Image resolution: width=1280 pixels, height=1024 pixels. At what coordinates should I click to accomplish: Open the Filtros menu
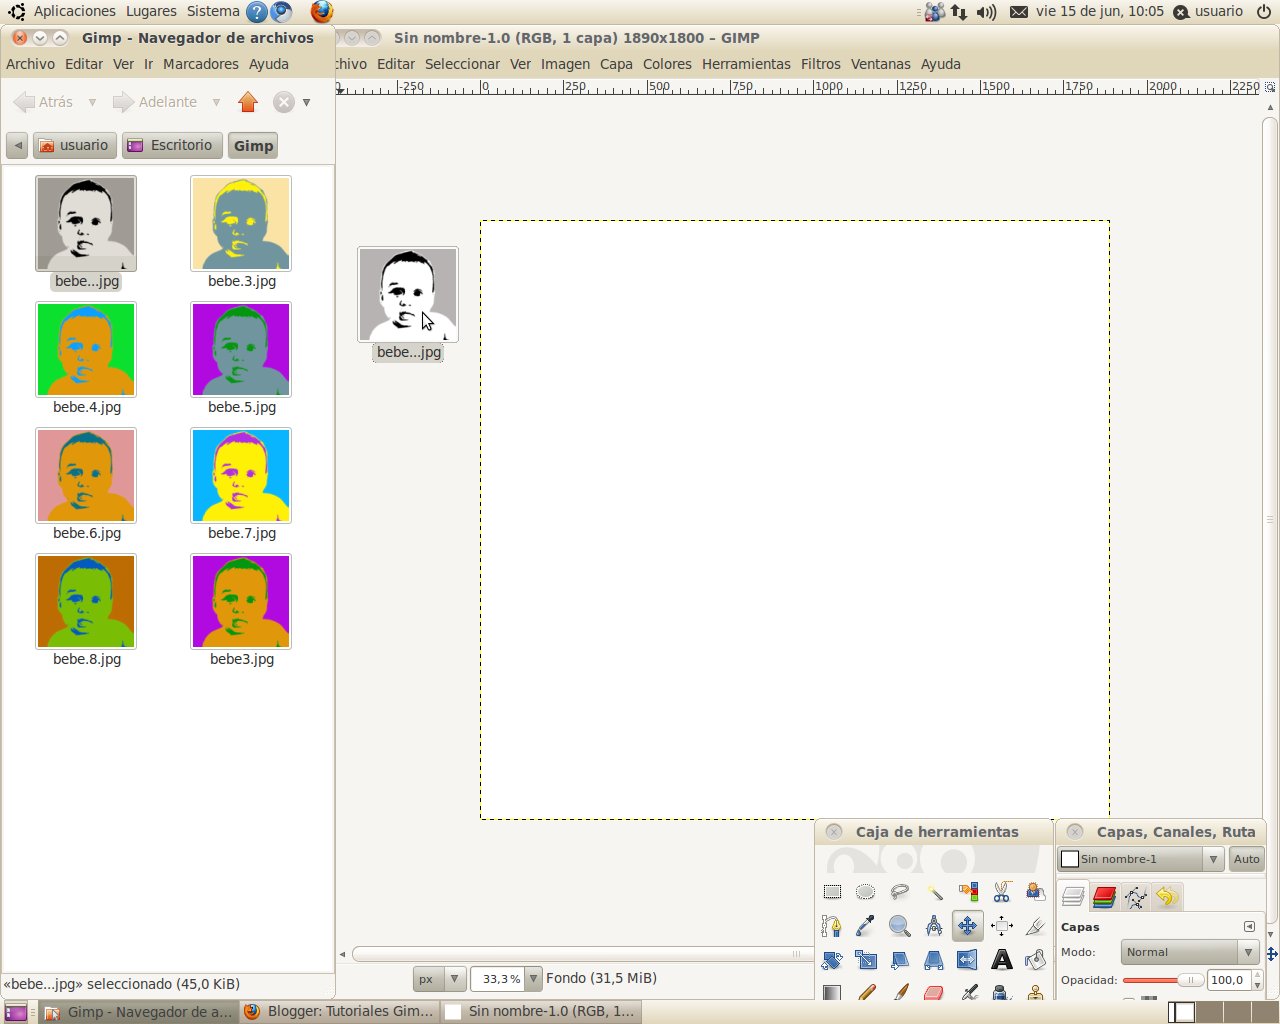click(820, 63)
